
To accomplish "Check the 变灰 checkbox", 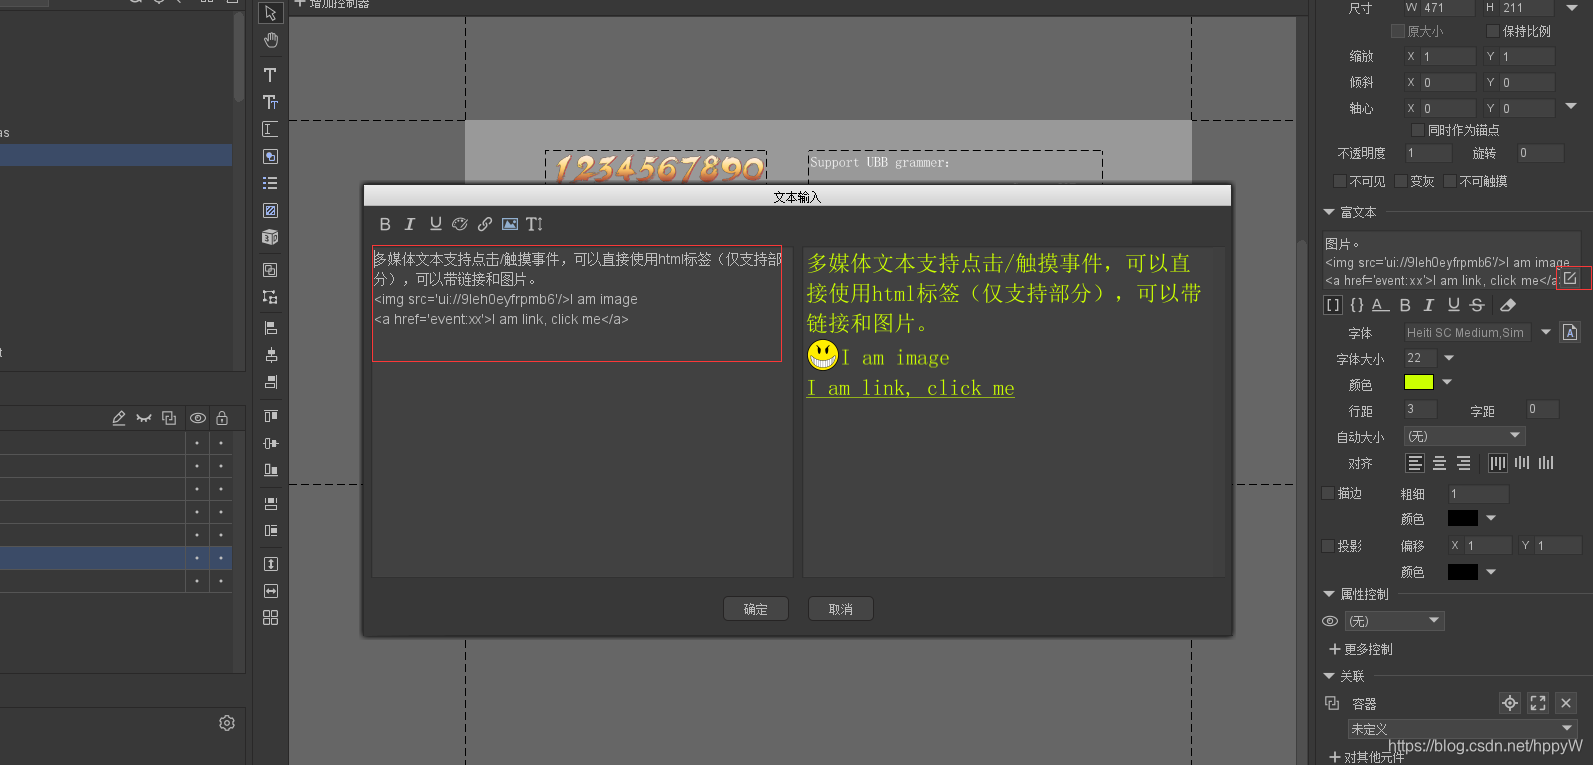I will coord(1401,181).
